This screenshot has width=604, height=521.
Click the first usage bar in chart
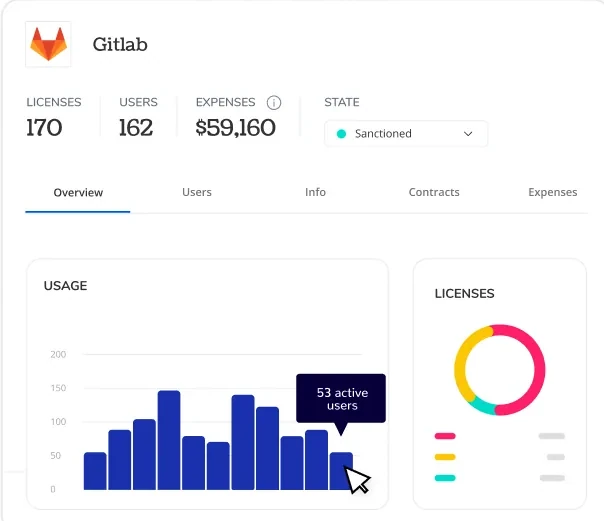[95, 471]
